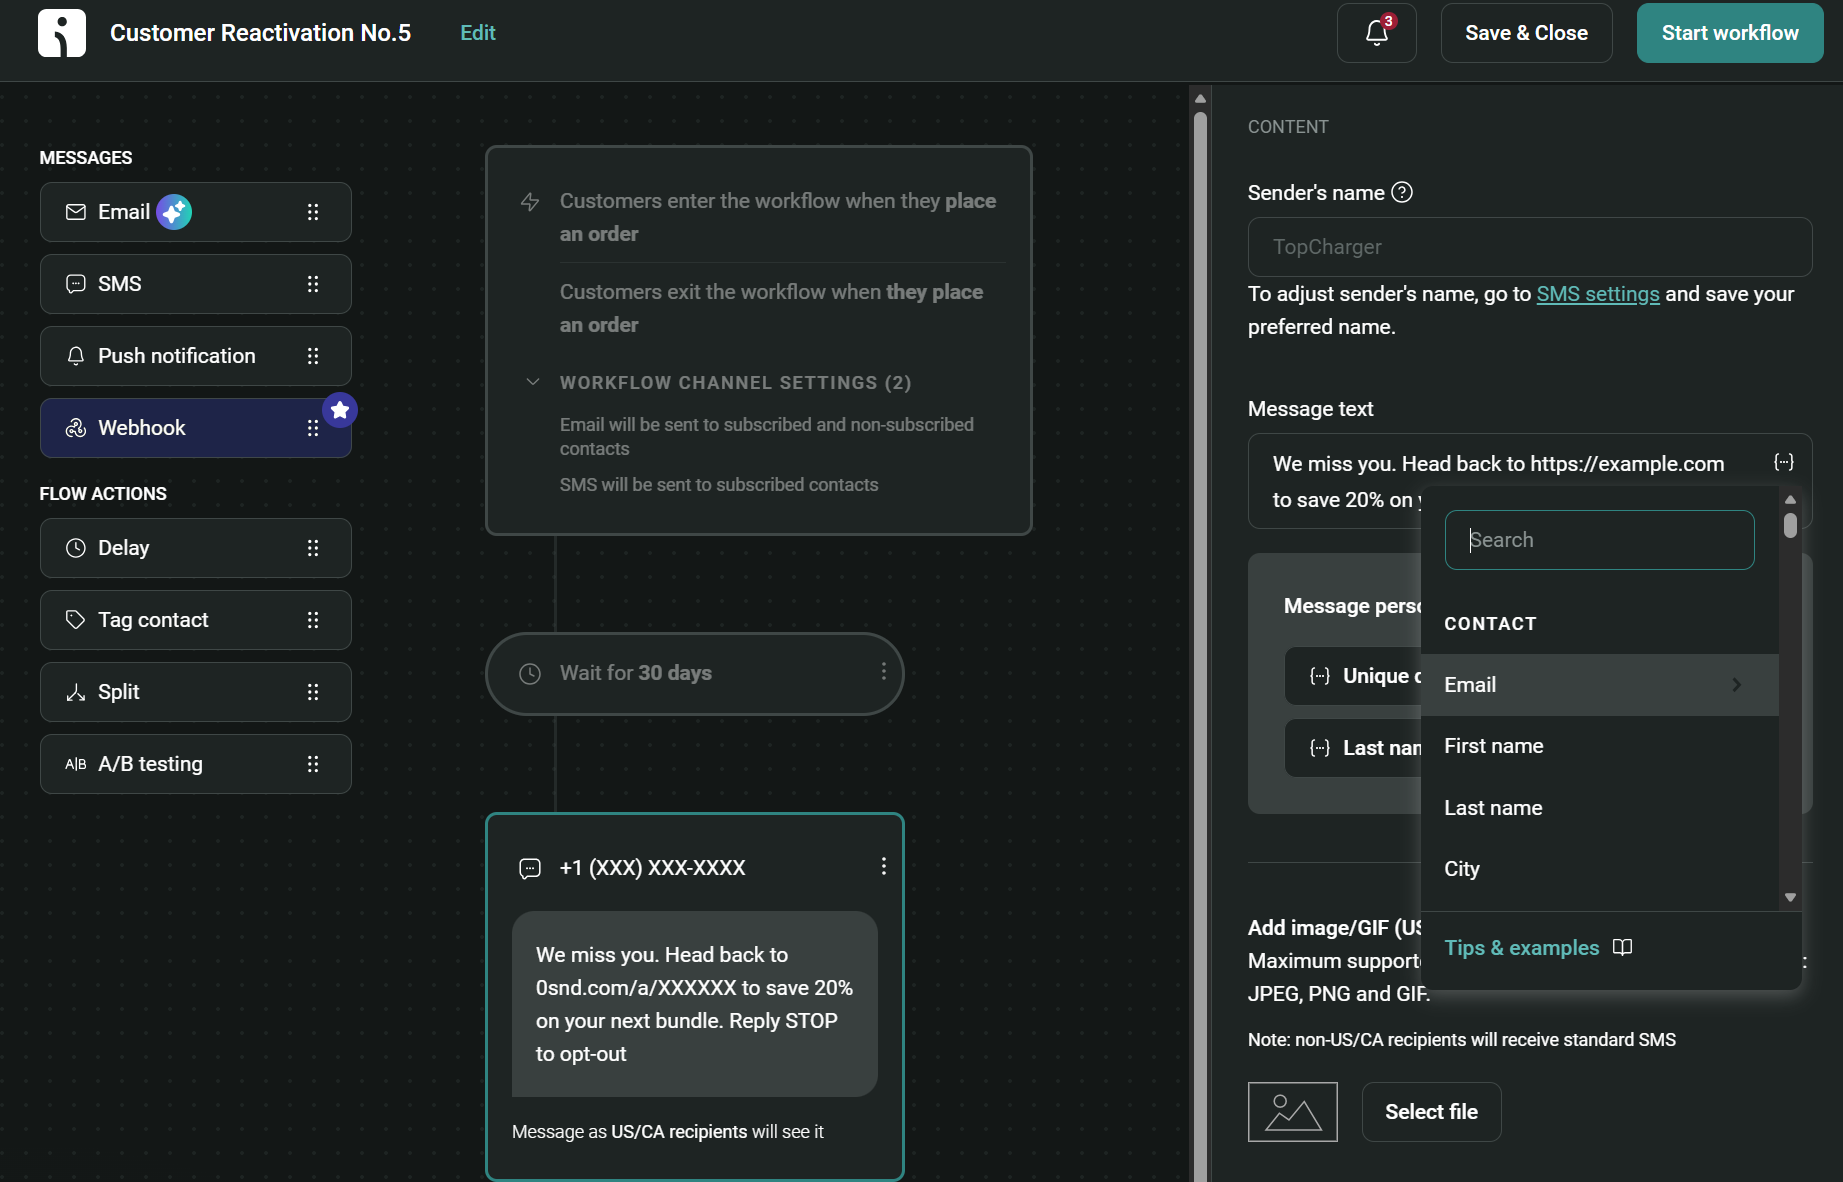Screen dimensions: 1843x1182
Task: Click the Search field in personalization dropdown
Action: coord(1599,540)
